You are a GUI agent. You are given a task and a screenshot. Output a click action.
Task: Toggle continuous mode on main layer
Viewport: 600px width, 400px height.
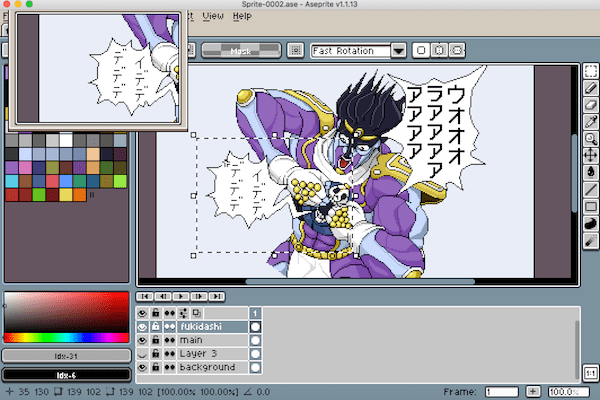point(169,340)
